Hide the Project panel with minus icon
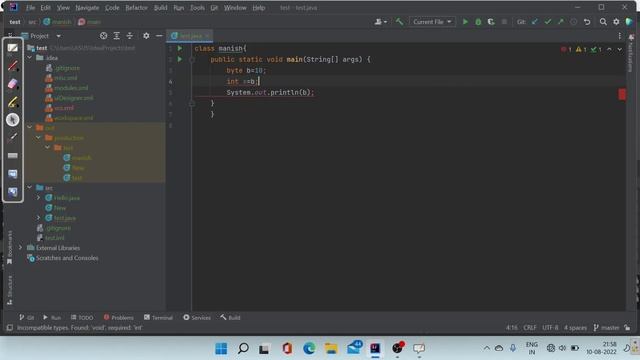The height and width of the screenshot is (360, 640). (159, 36)
